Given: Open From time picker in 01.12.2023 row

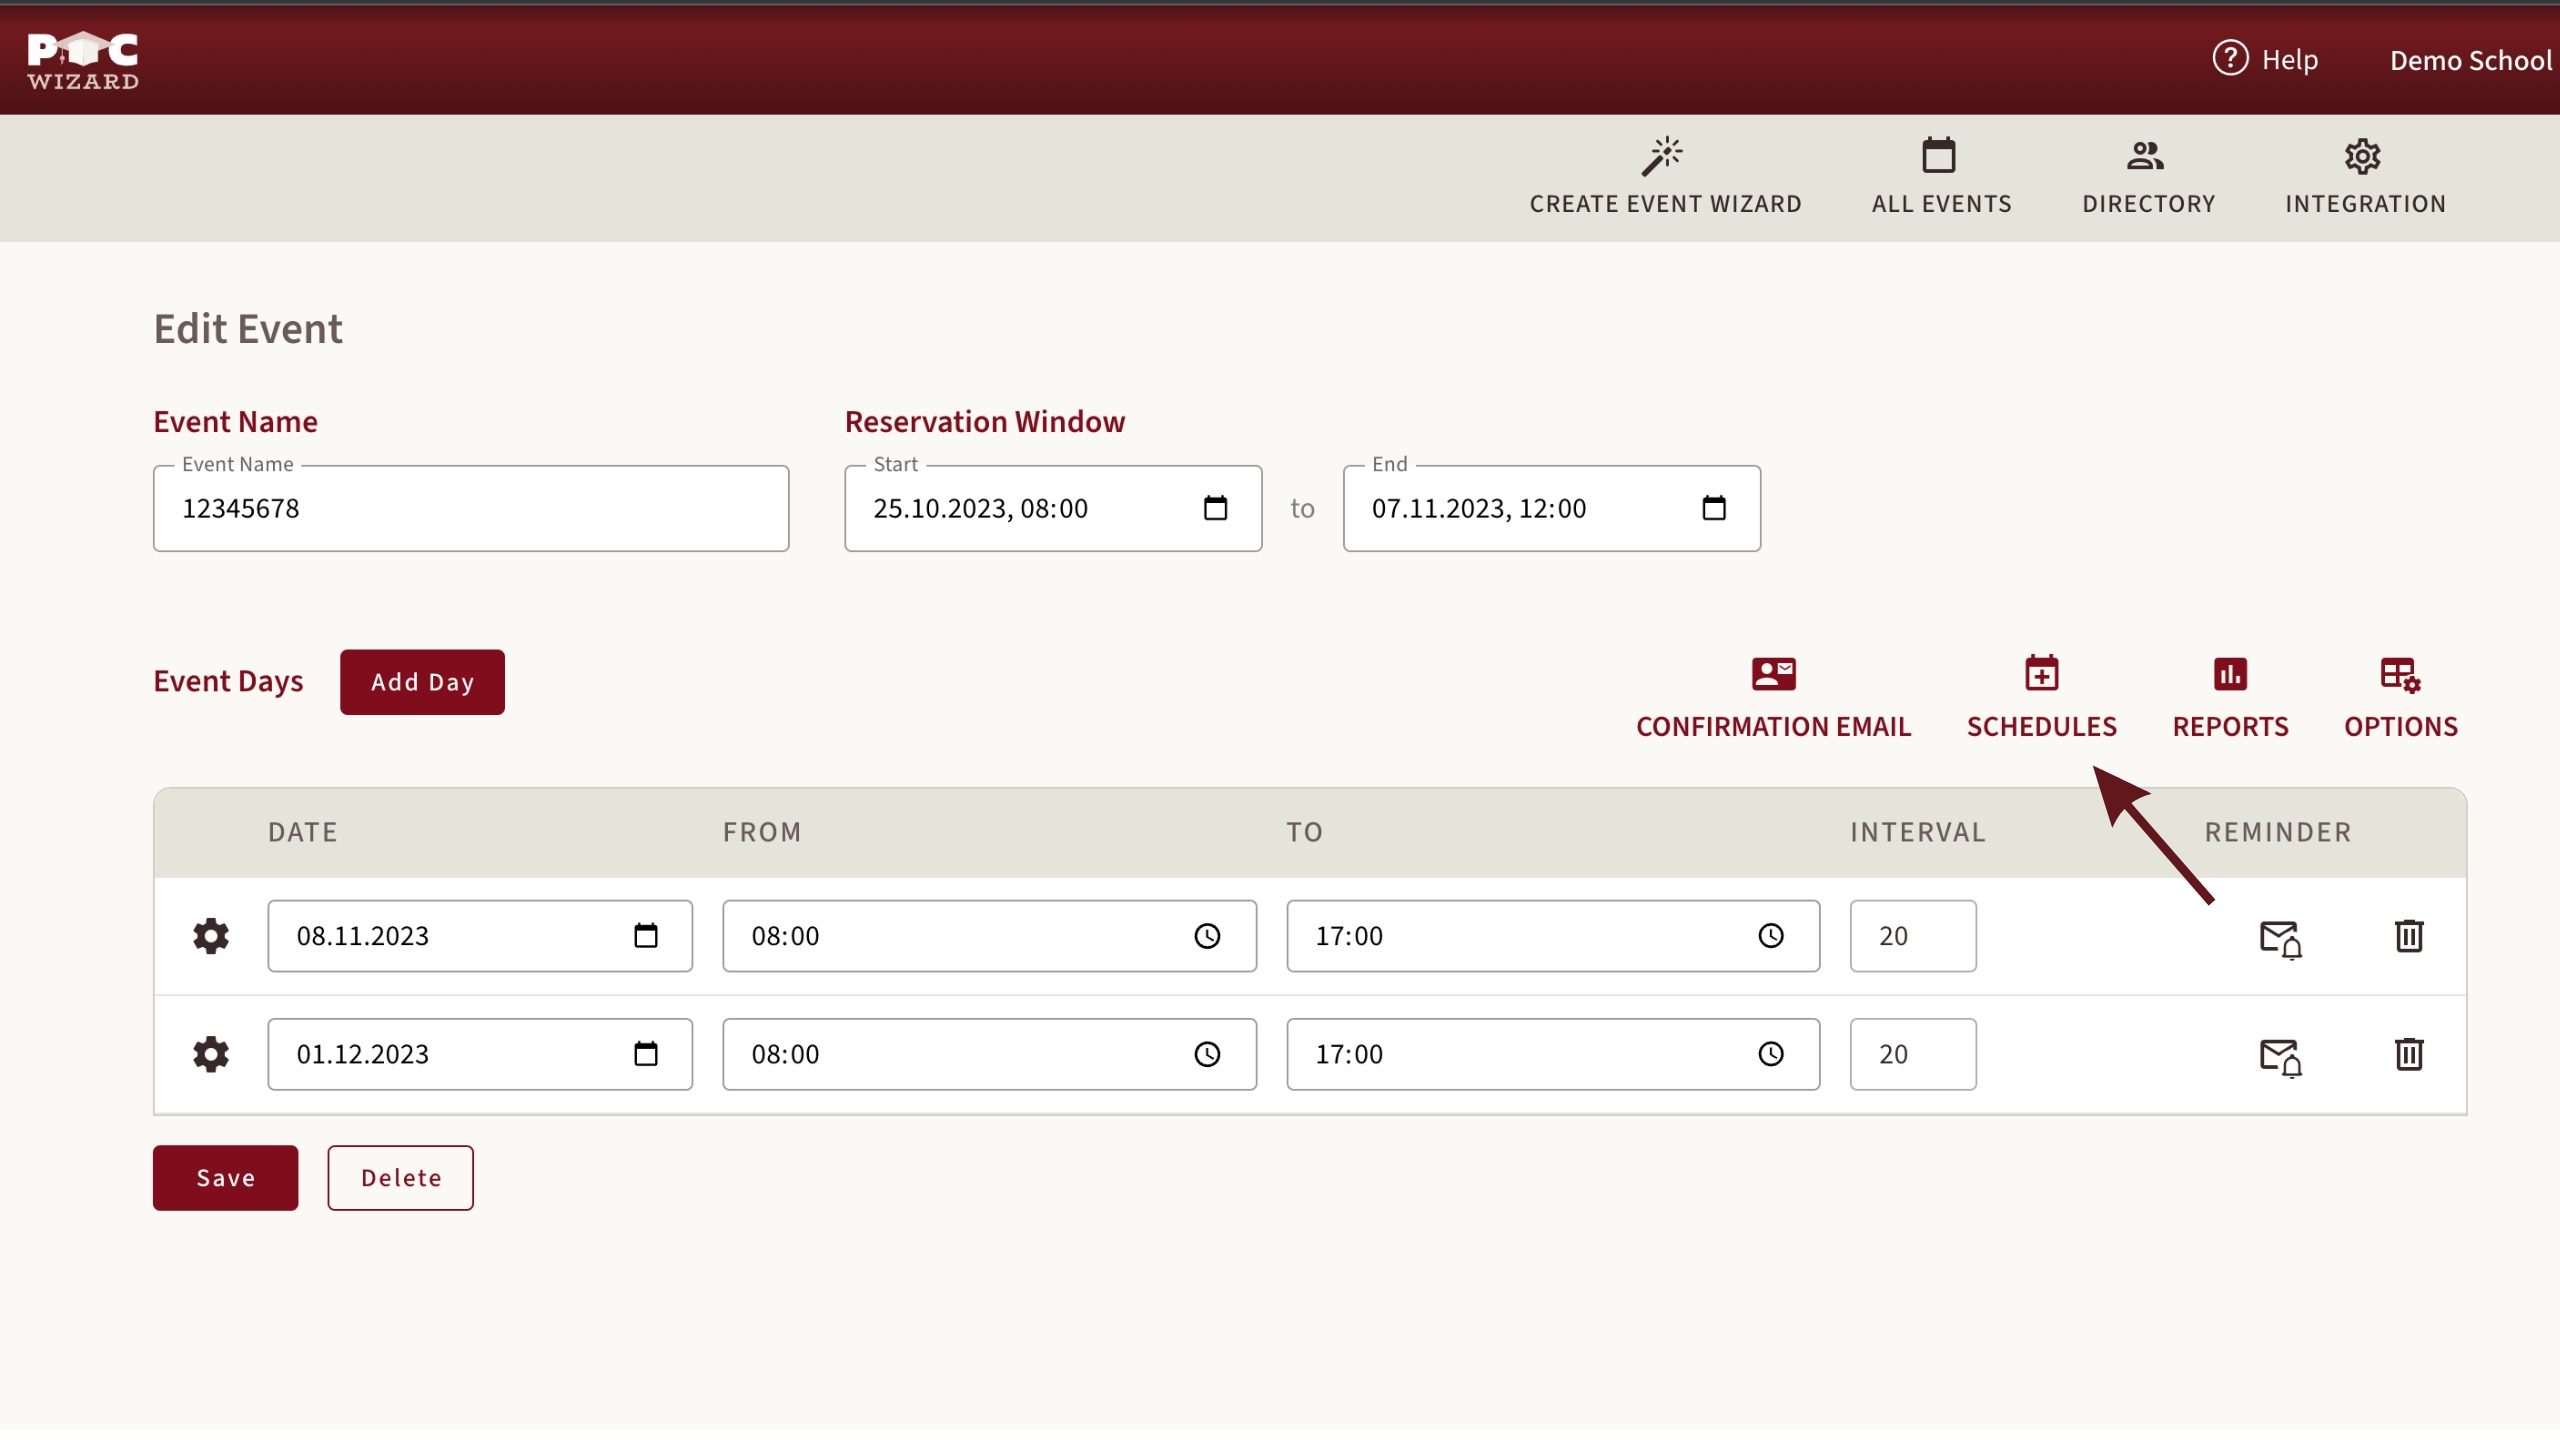Looking at the screenshot, I should (x=1207, y=1054).
